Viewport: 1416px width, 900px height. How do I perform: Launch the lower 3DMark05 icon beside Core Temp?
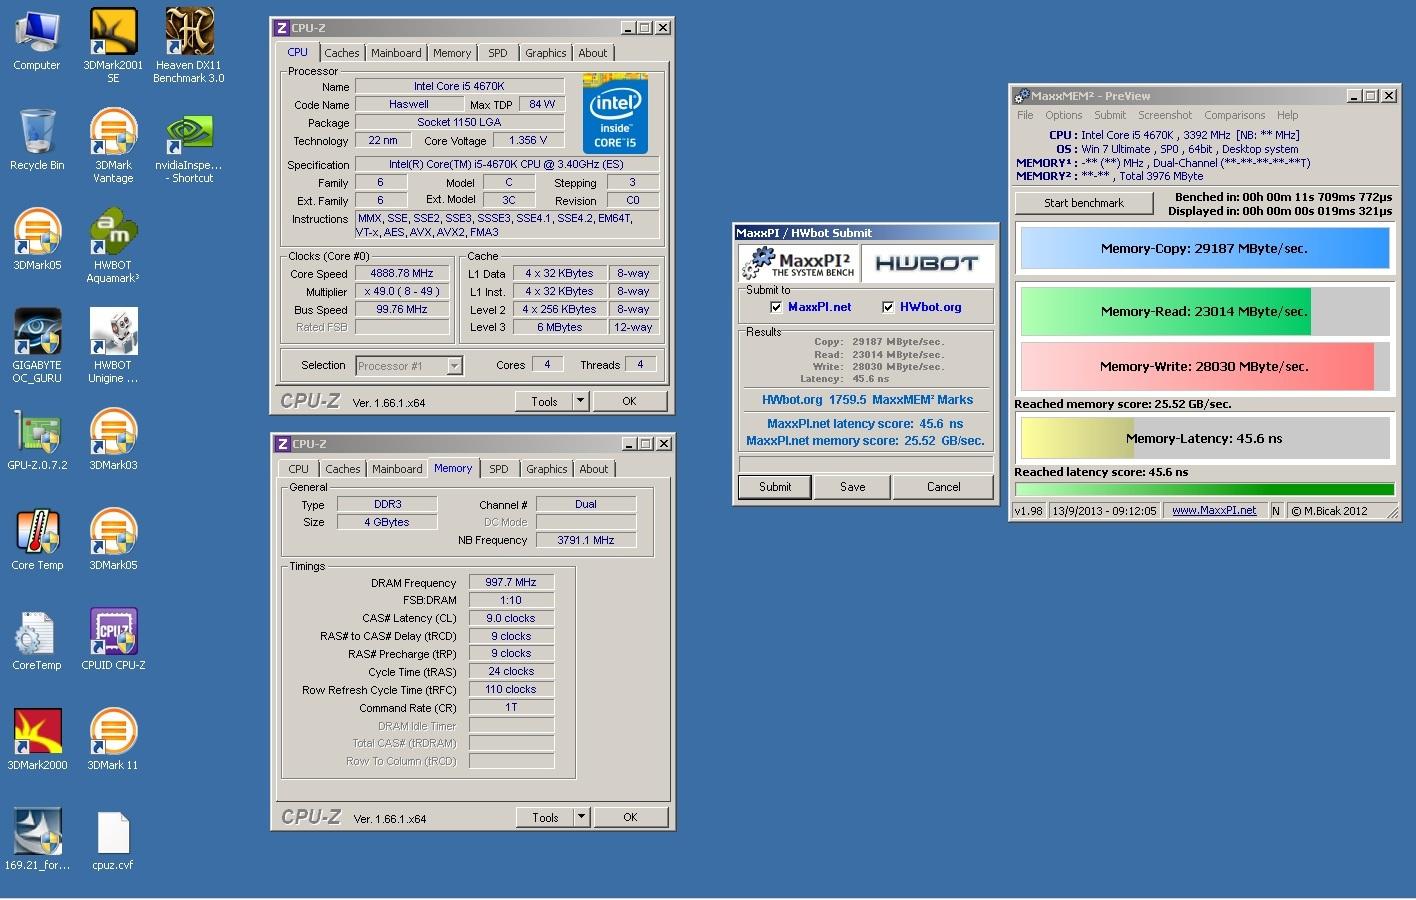(113, 531)
